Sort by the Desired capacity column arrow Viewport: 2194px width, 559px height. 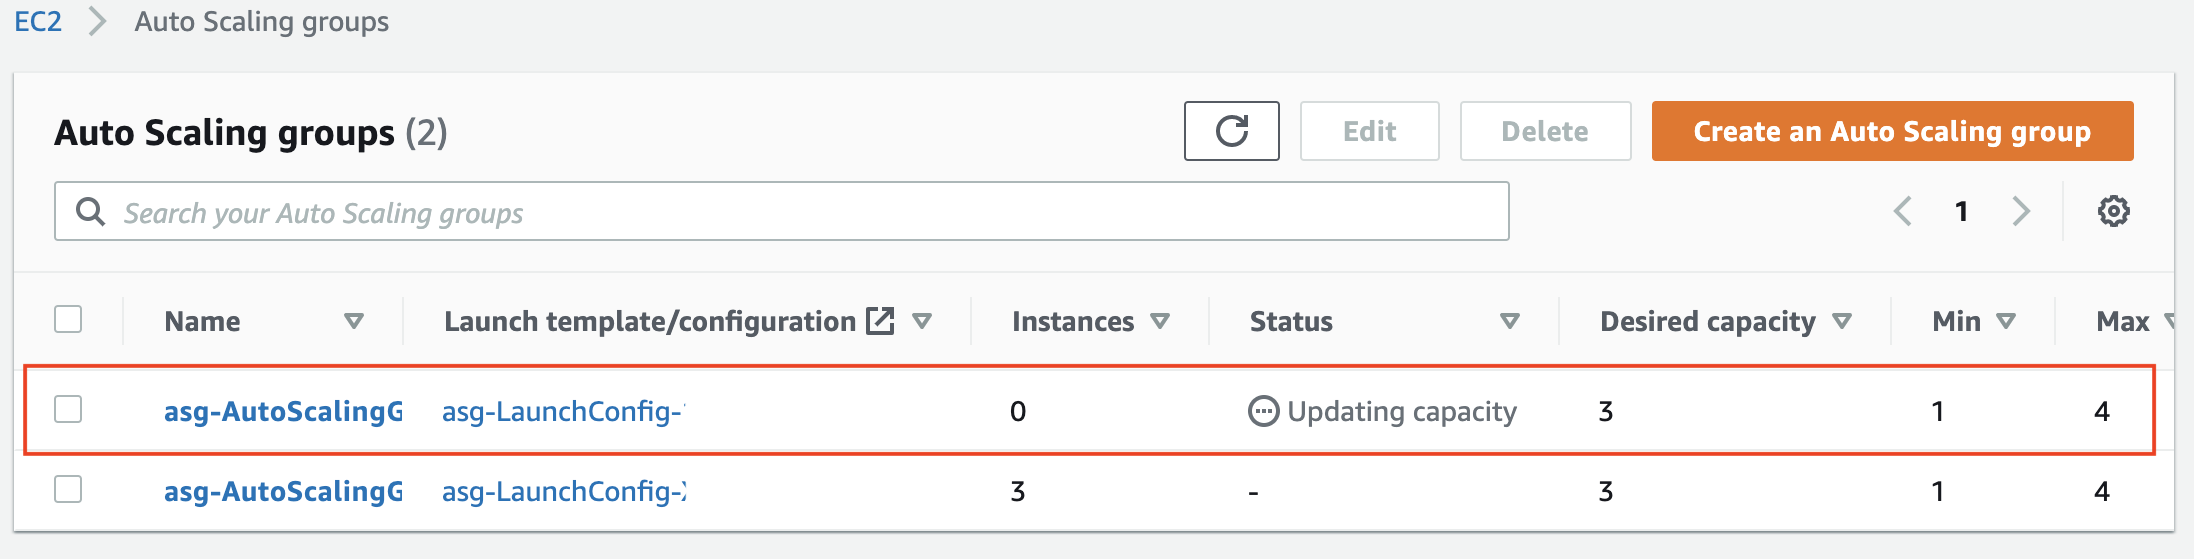click(x=1842, y=322)
